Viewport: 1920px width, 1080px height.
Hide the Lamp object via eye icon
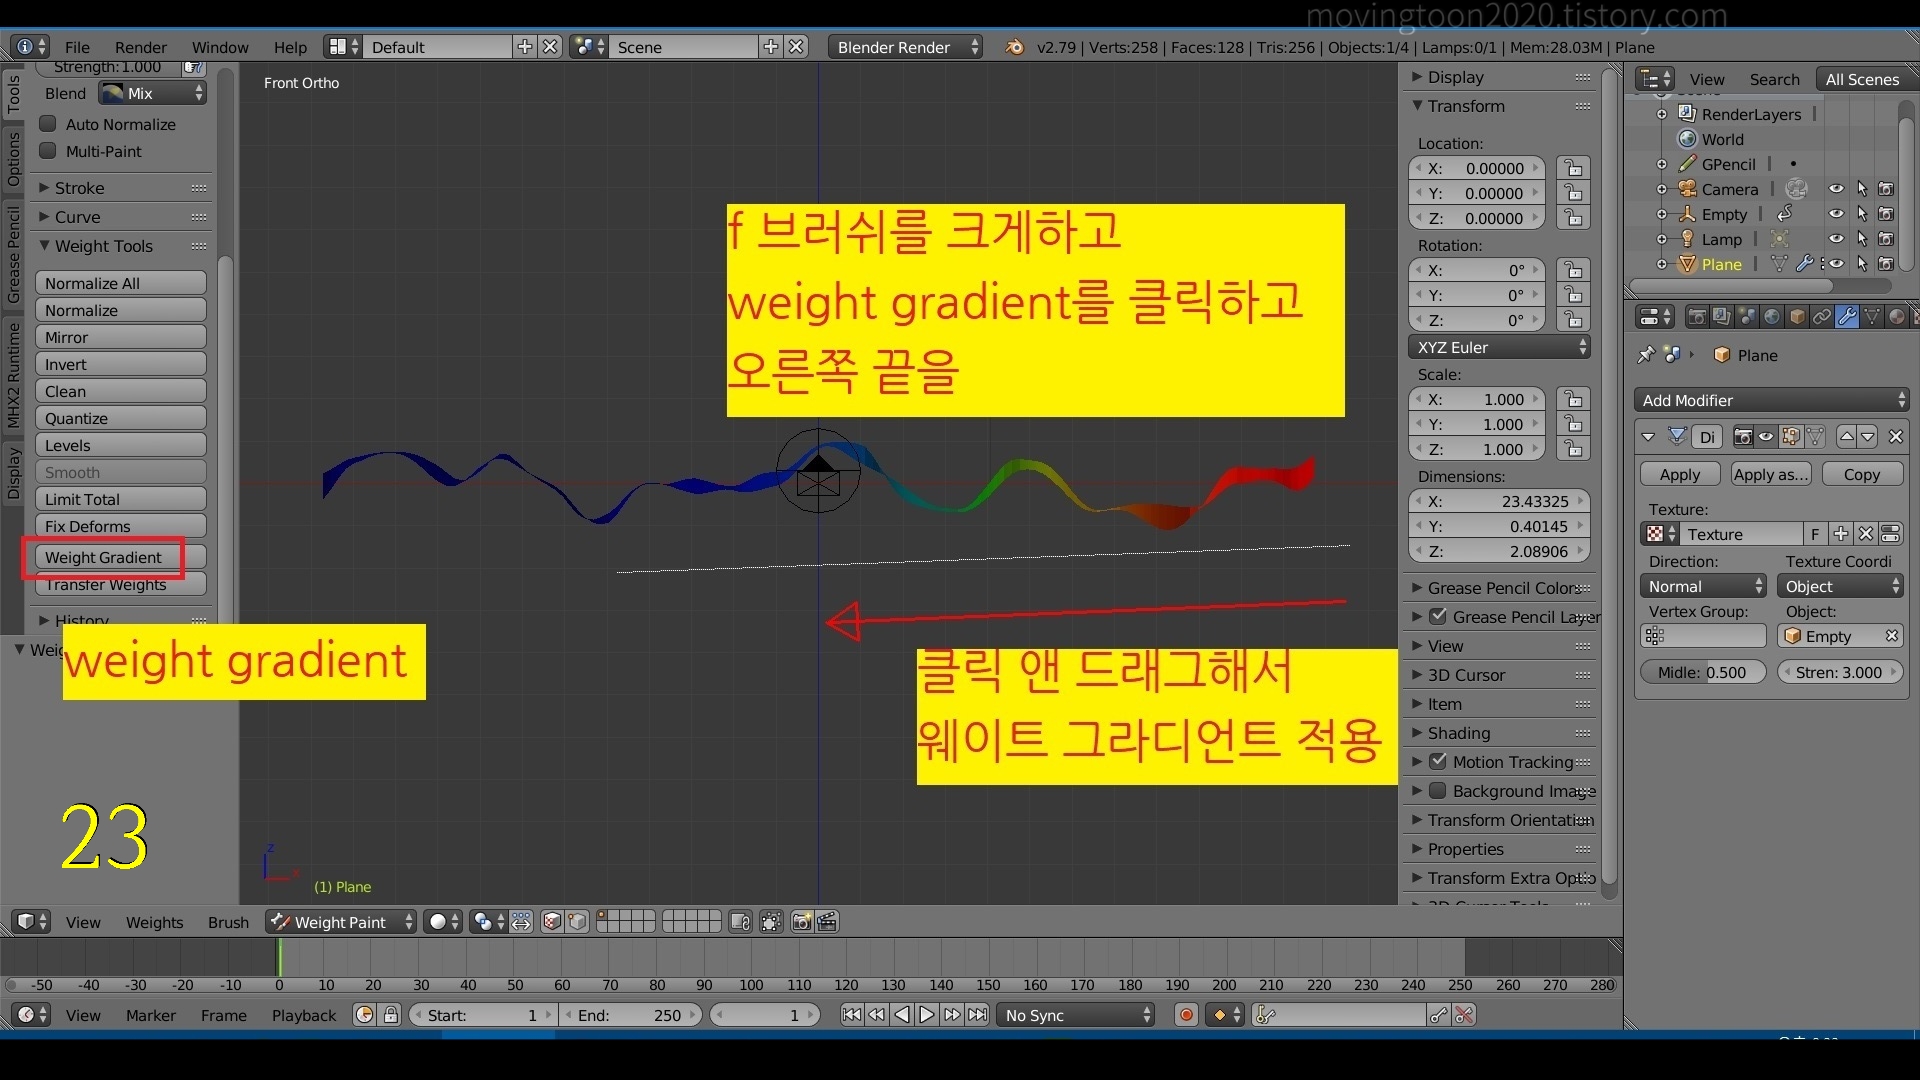pyautogui.click(x=1836, y=239)
